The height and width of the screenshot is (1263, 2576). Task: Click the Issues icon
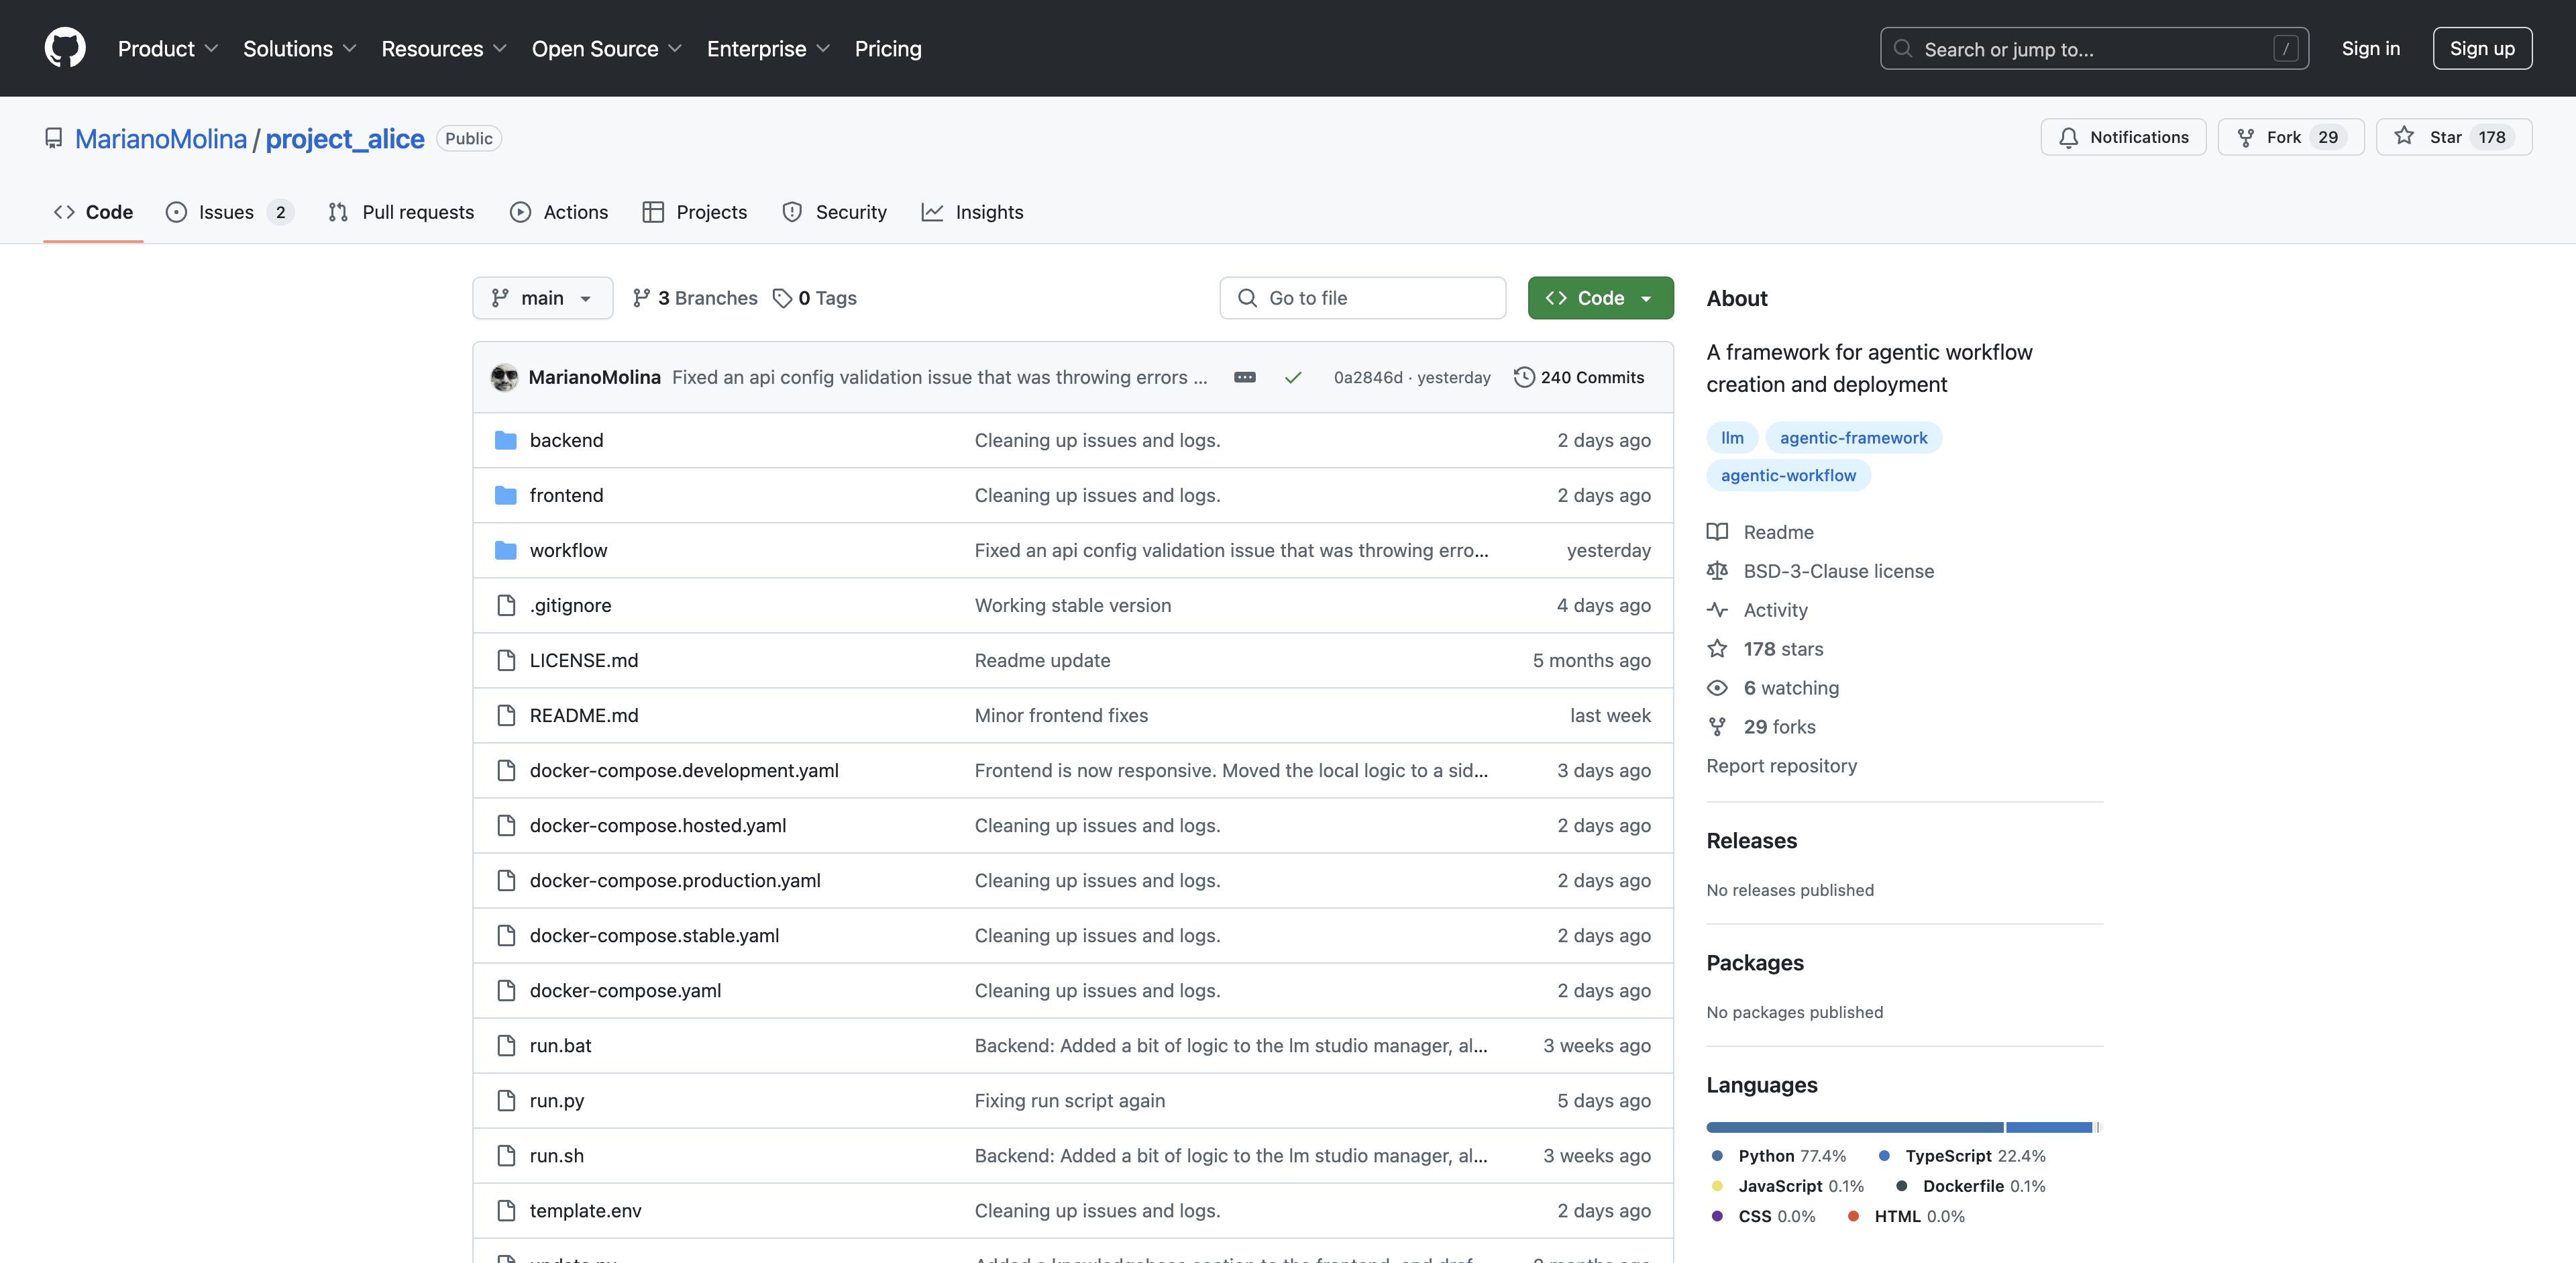click(x=177, y=212)
